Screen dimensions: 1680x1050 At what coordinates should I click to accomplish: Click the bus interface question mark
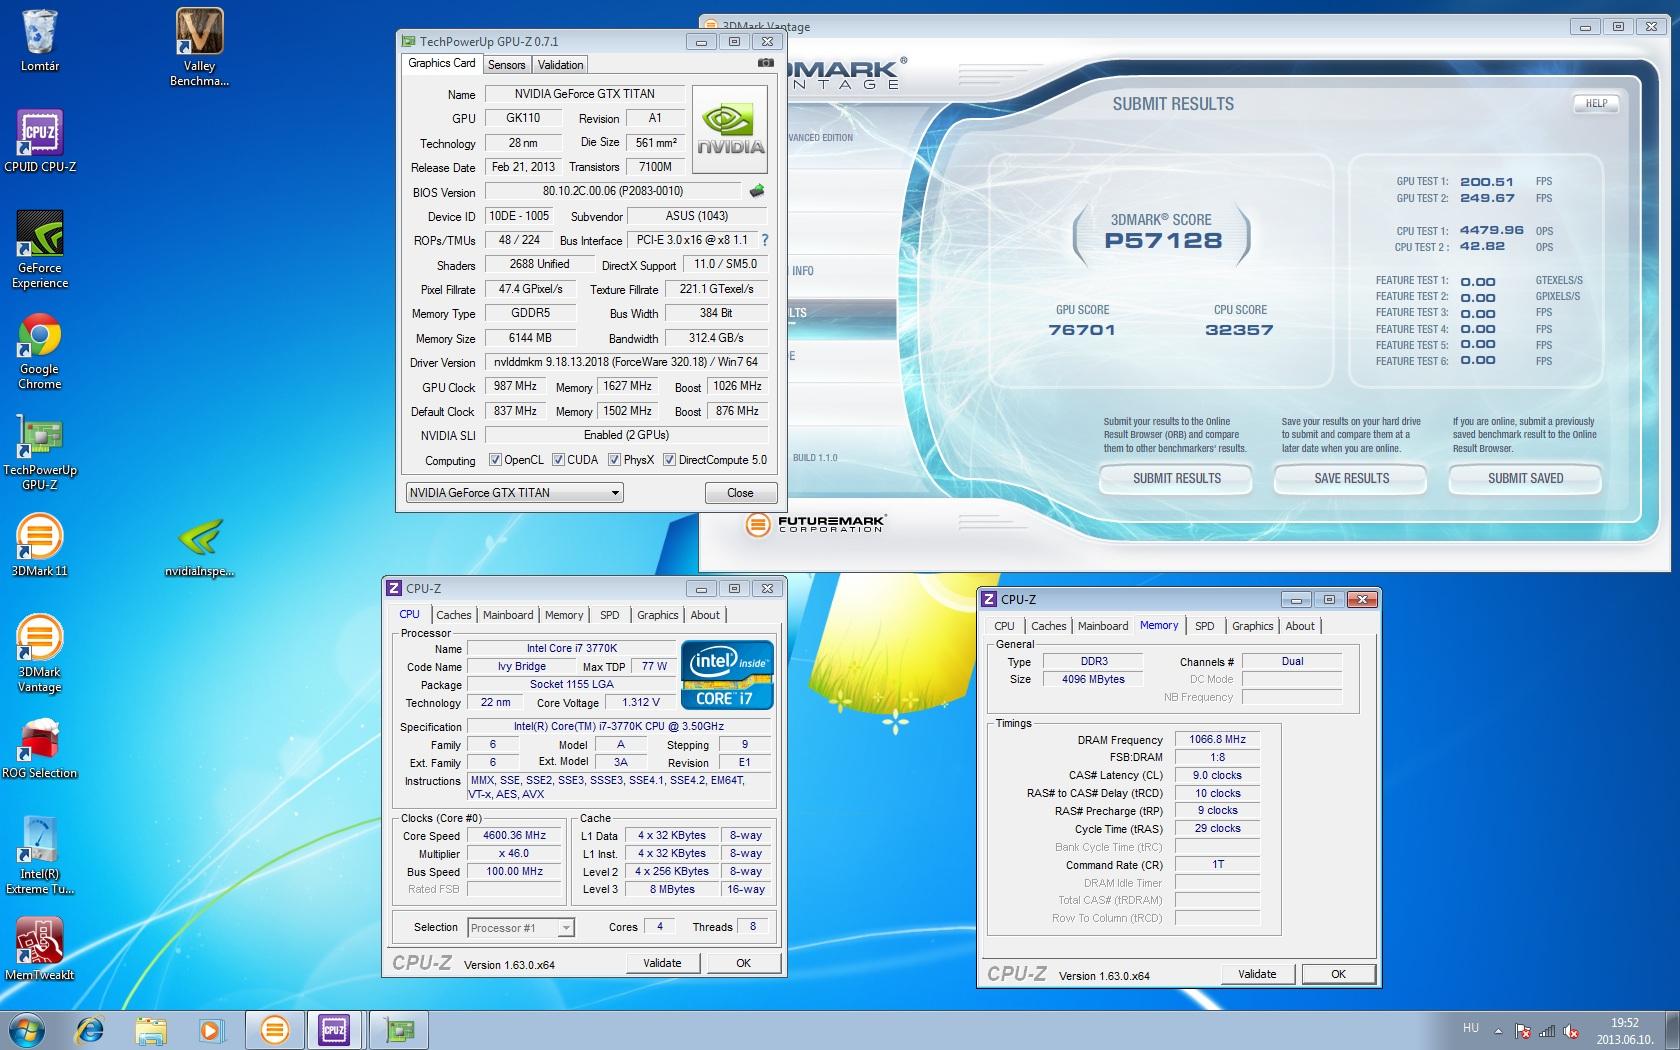(x=765, y=240)
